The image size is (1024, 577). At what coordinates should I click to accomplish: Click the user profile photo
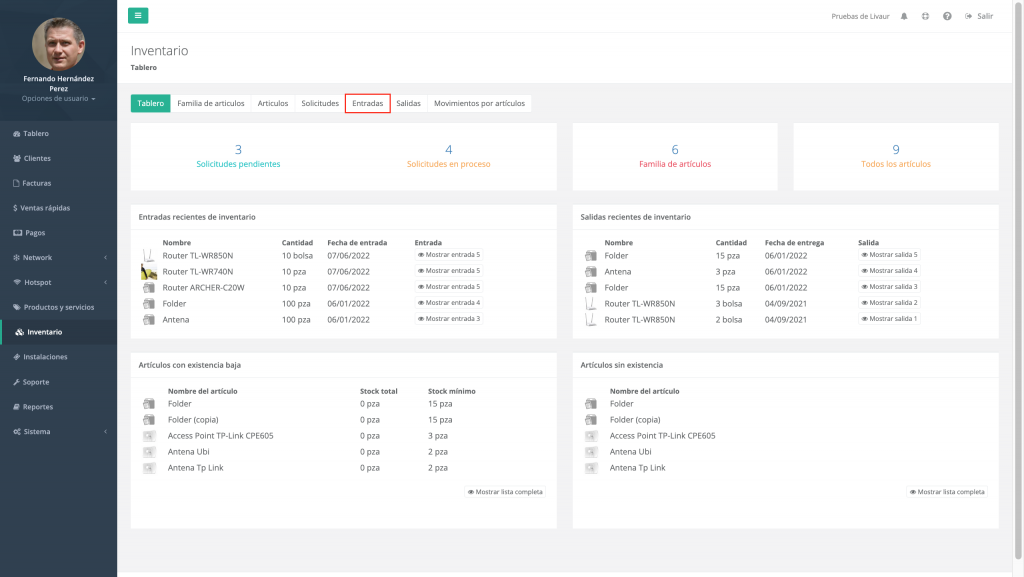click(x=59, y=44)
